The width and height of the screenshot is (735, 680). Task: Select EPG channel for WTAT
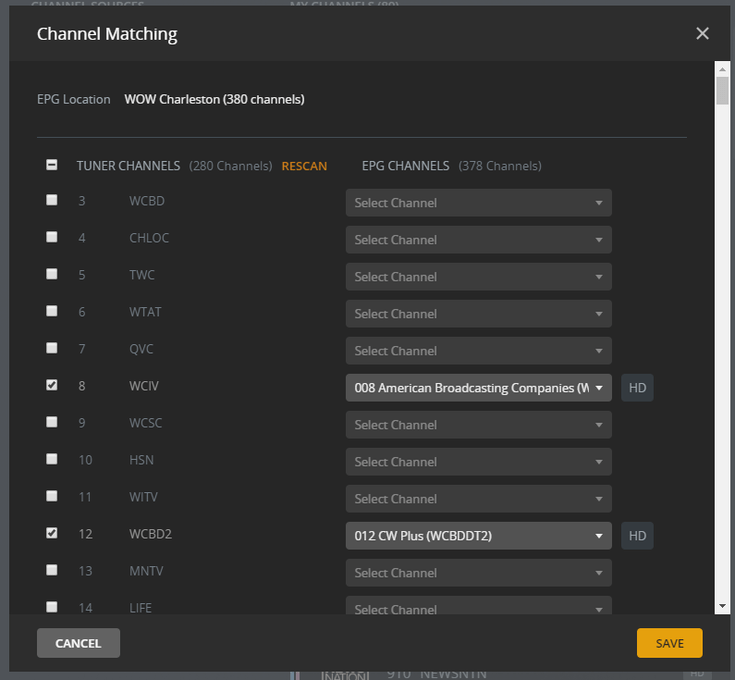[478, 314]
